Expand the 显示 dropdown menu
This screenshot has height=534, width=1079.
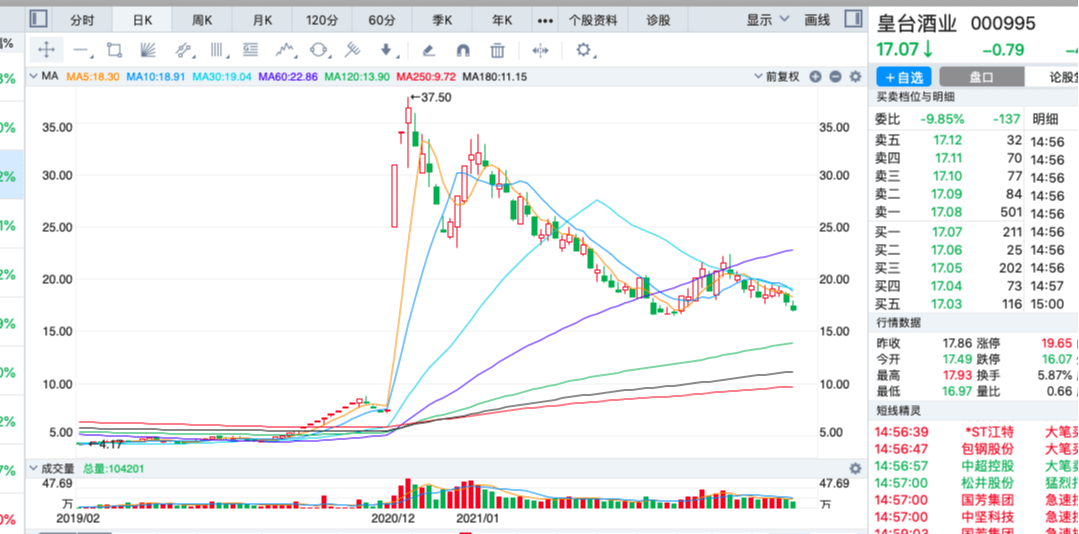765,20
